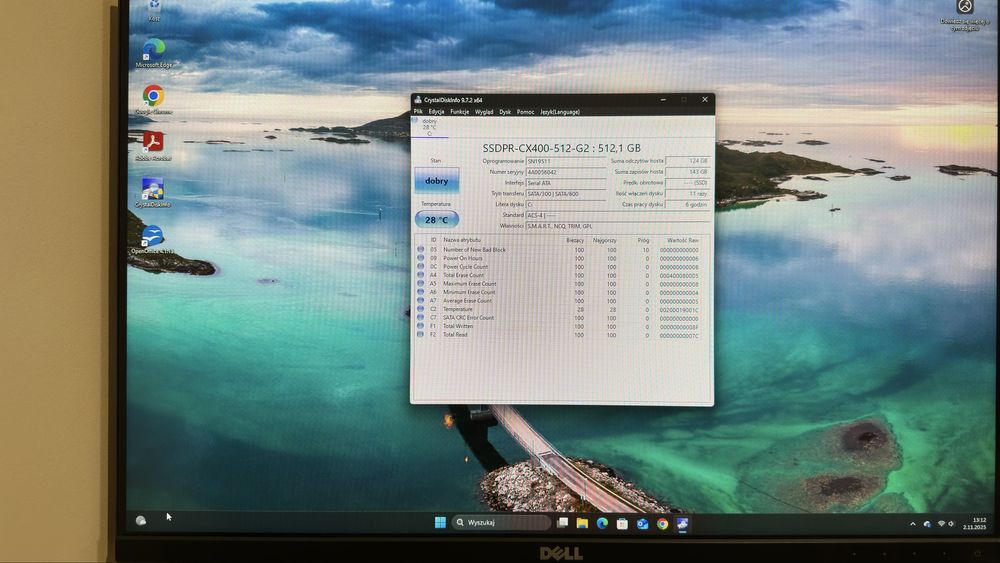Image resolution: width=1000 pixels, height=563 pixels.
Task: Open the Edycja menu
Action: pos(436,112)
